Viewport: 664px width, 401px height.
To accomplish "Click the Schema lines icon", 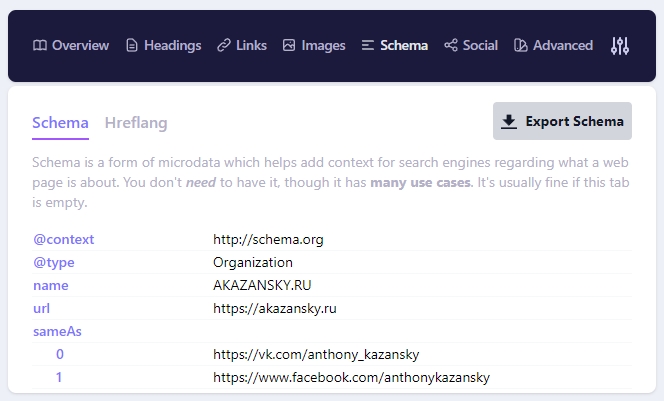I will 368,45.
